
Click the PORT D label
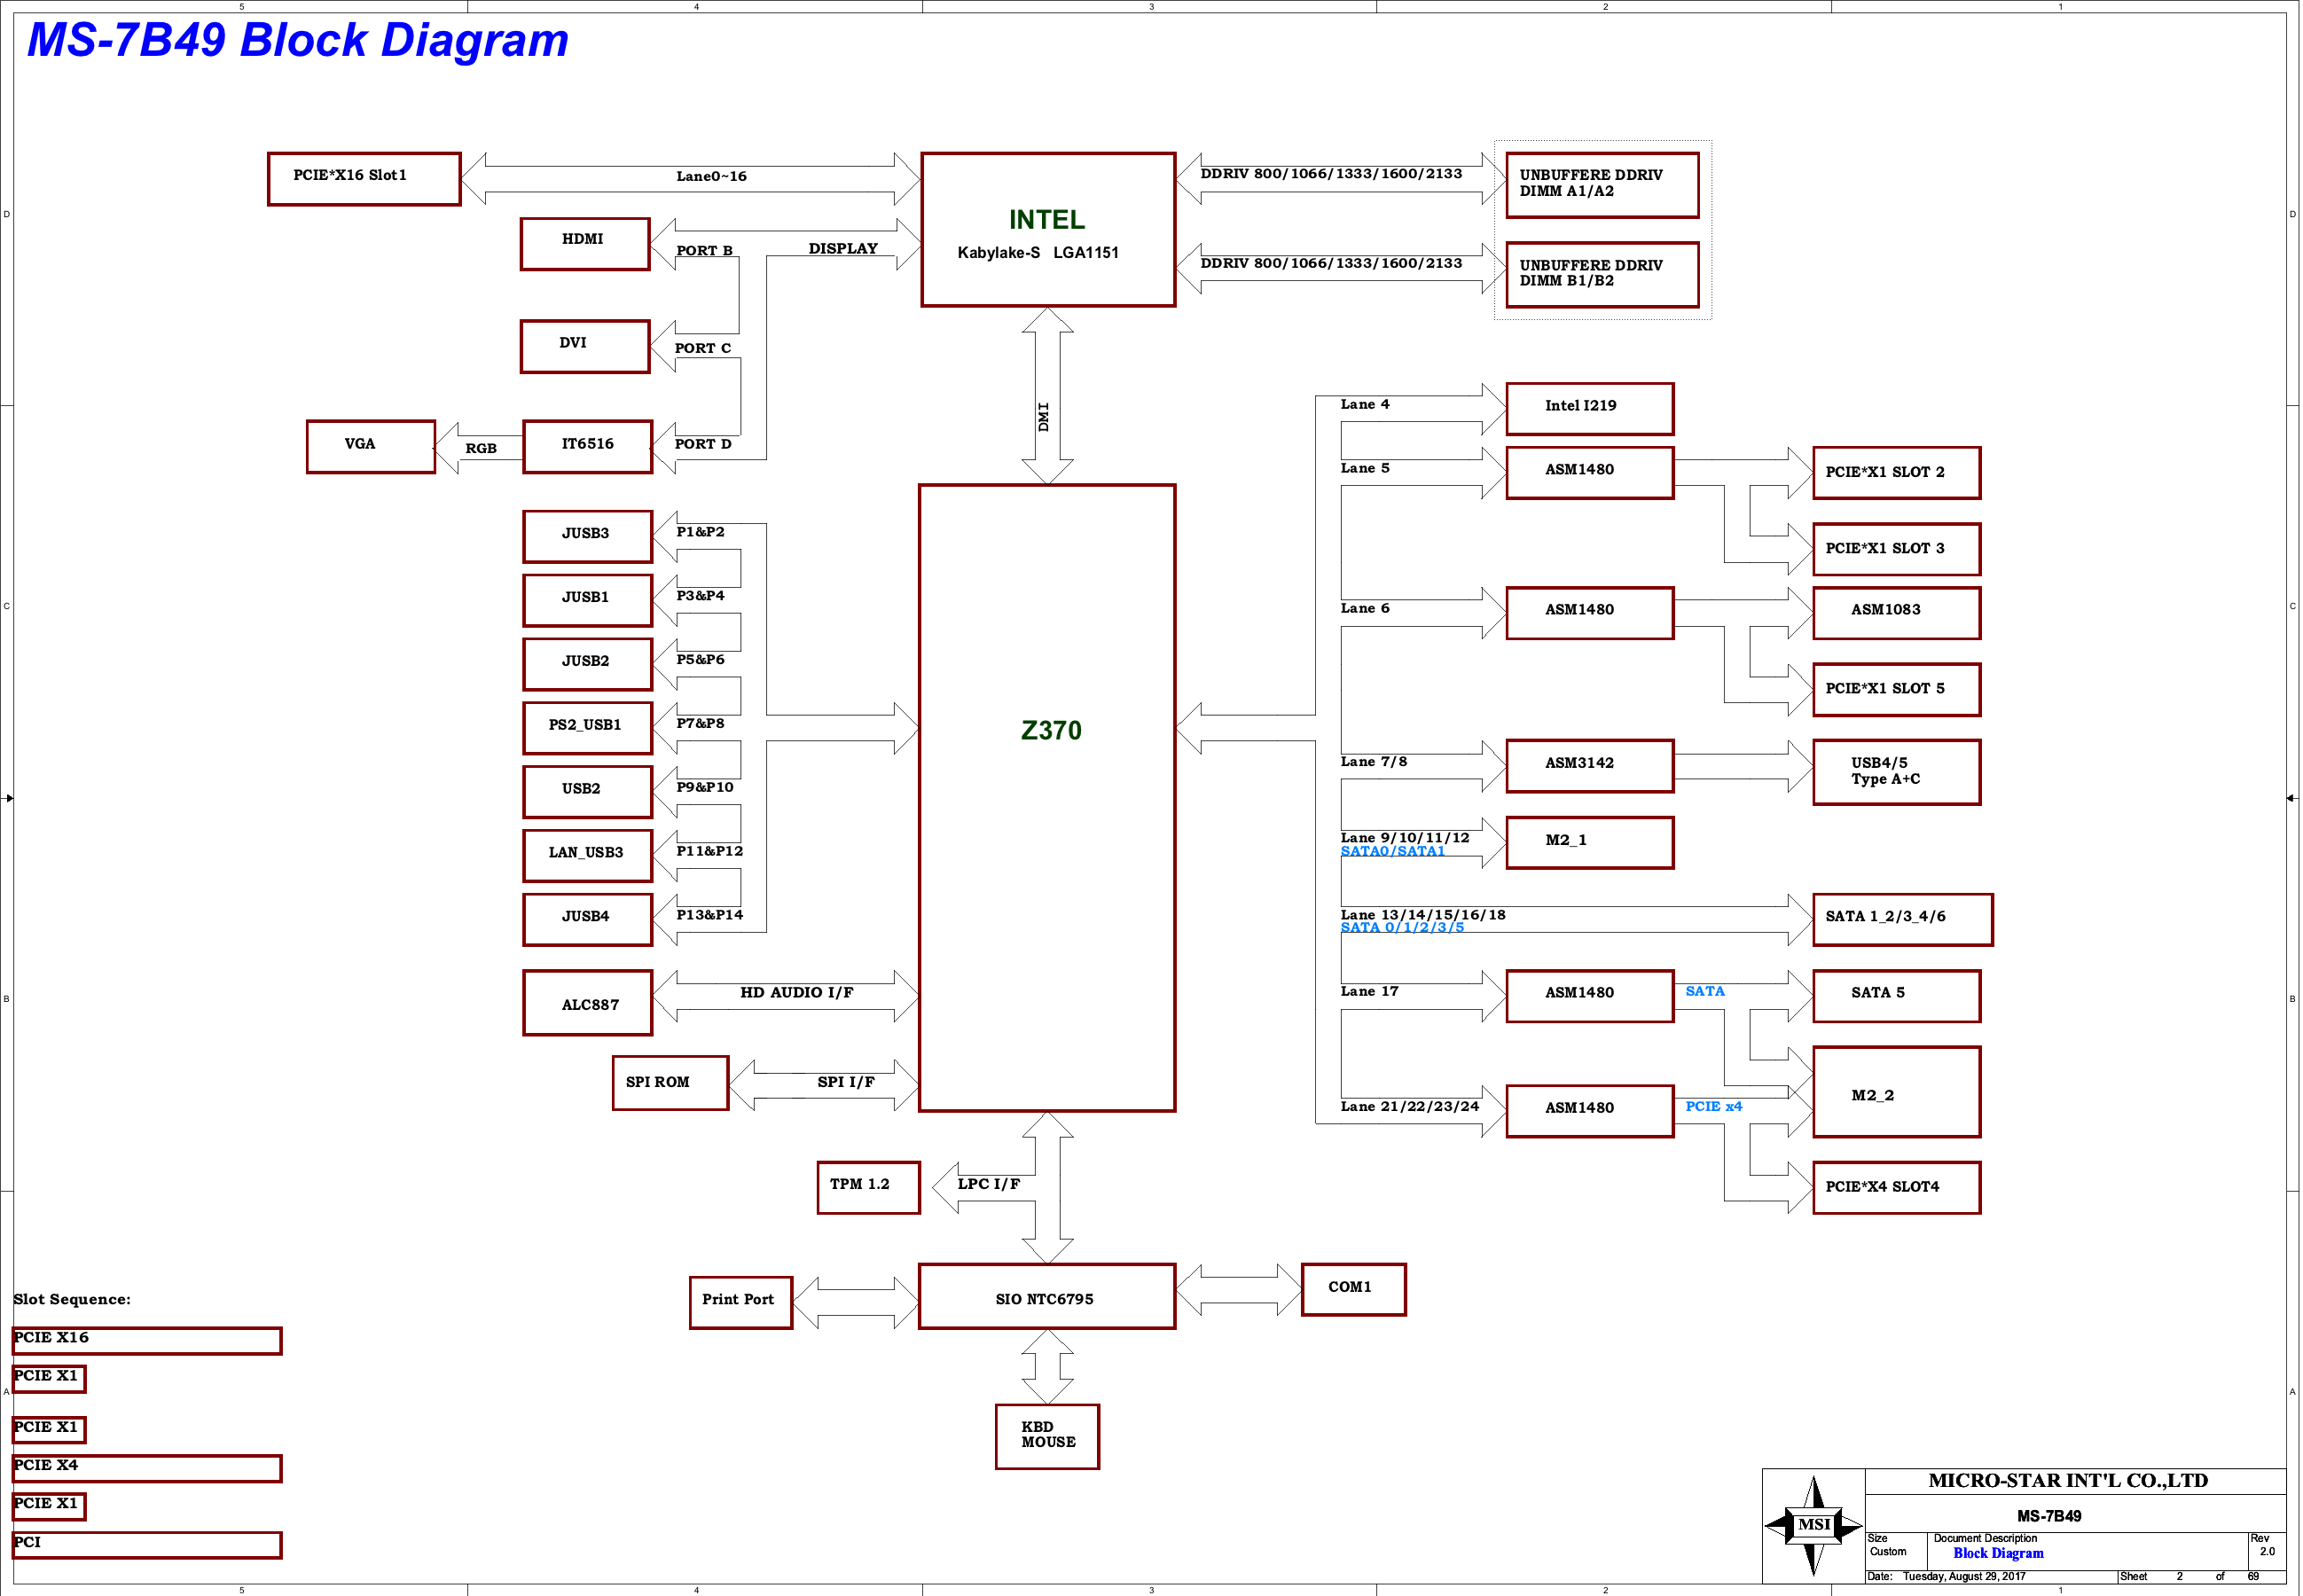point(702,444)
